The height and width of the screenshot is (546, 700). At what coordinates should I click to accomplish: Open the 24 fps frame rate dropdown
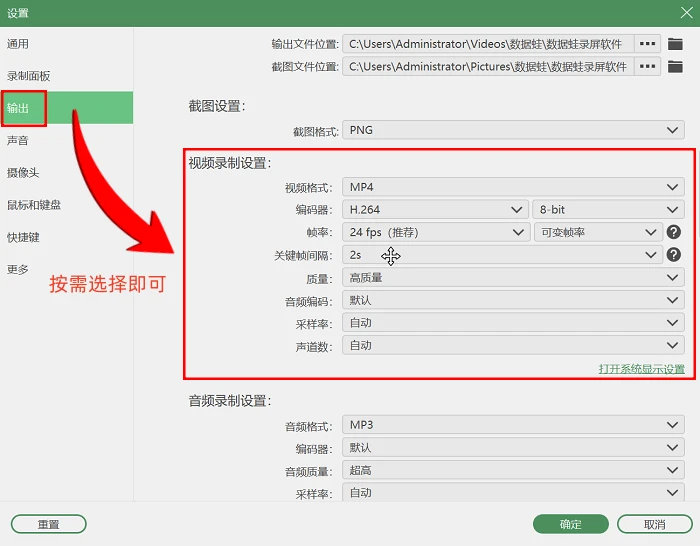pos(436,232)
